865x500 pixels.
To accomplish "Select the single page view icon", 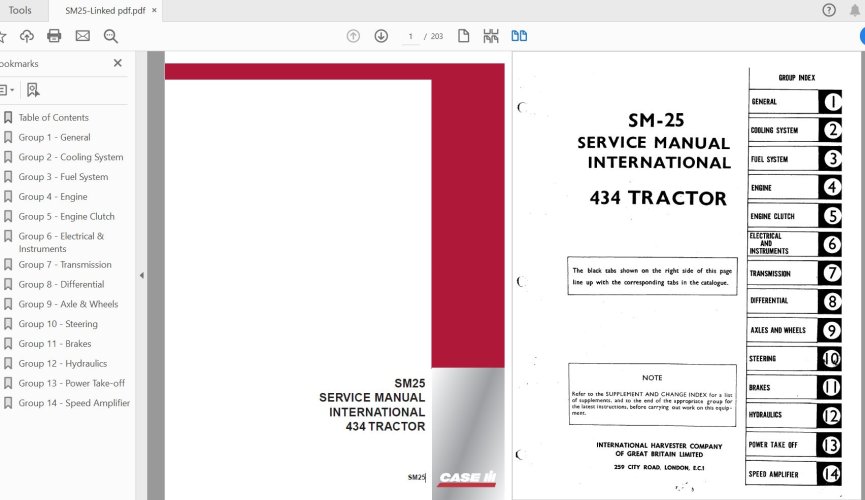I will click(x=463, y=36).
